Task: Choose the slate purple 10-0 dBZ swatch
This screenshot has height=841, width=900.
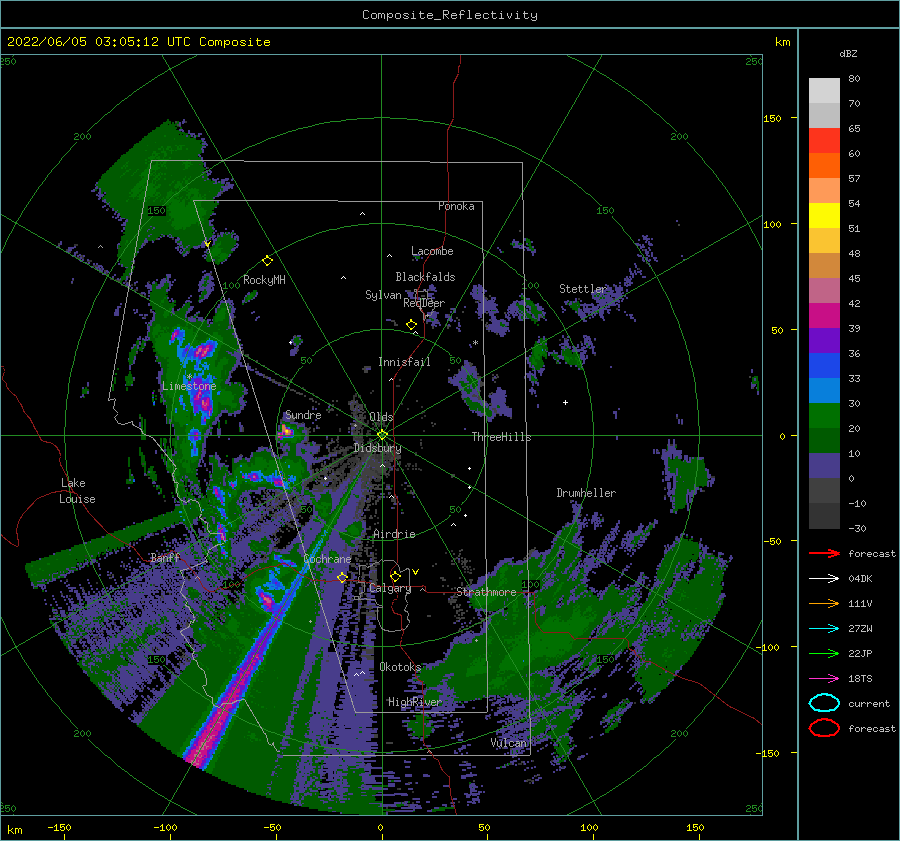Action: [x=824, y=466]
